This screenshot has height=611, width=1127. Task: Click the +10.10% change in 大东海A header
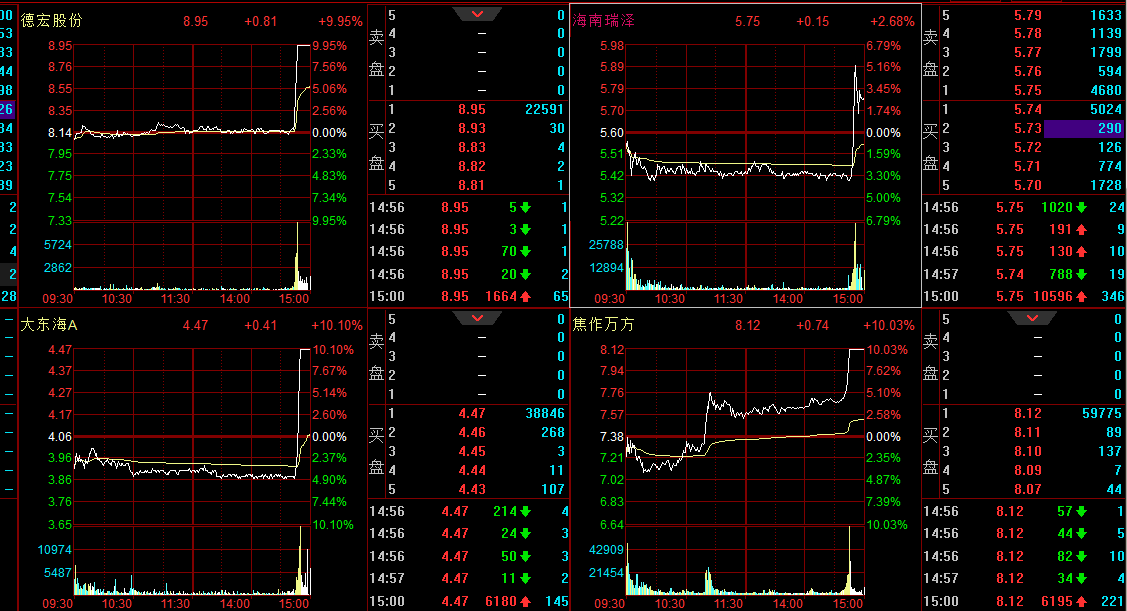point(336,326)
